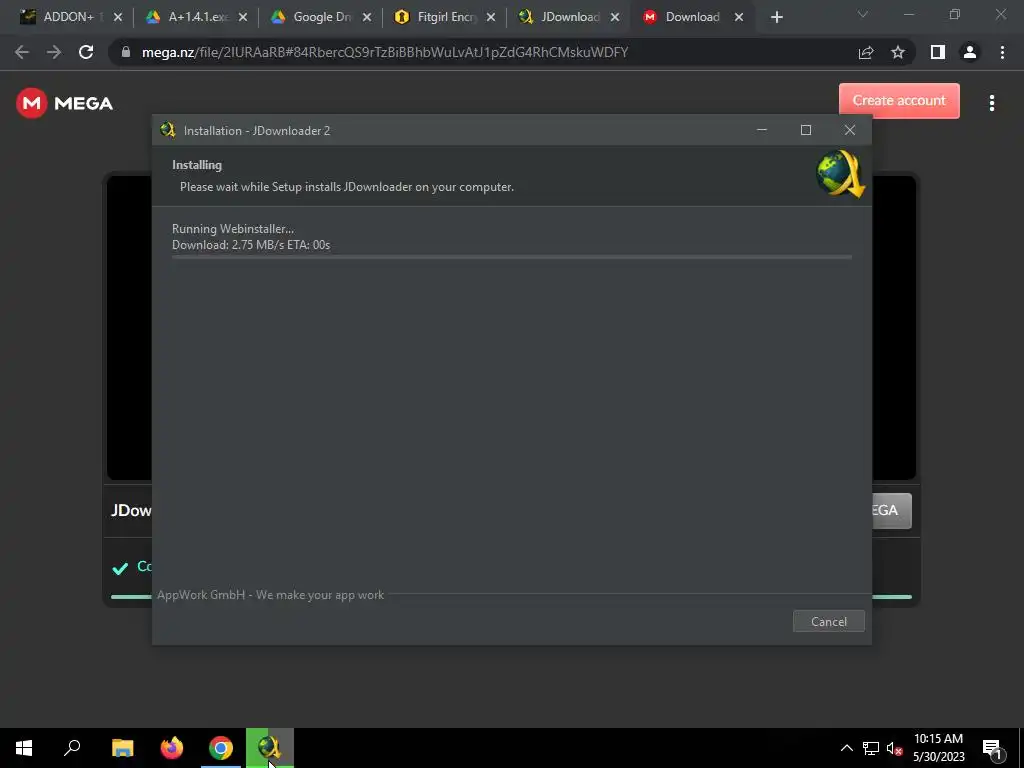Screen dimensions: 1024x768
Task: Share this page icon in address bar
Action: coord(866,52)
